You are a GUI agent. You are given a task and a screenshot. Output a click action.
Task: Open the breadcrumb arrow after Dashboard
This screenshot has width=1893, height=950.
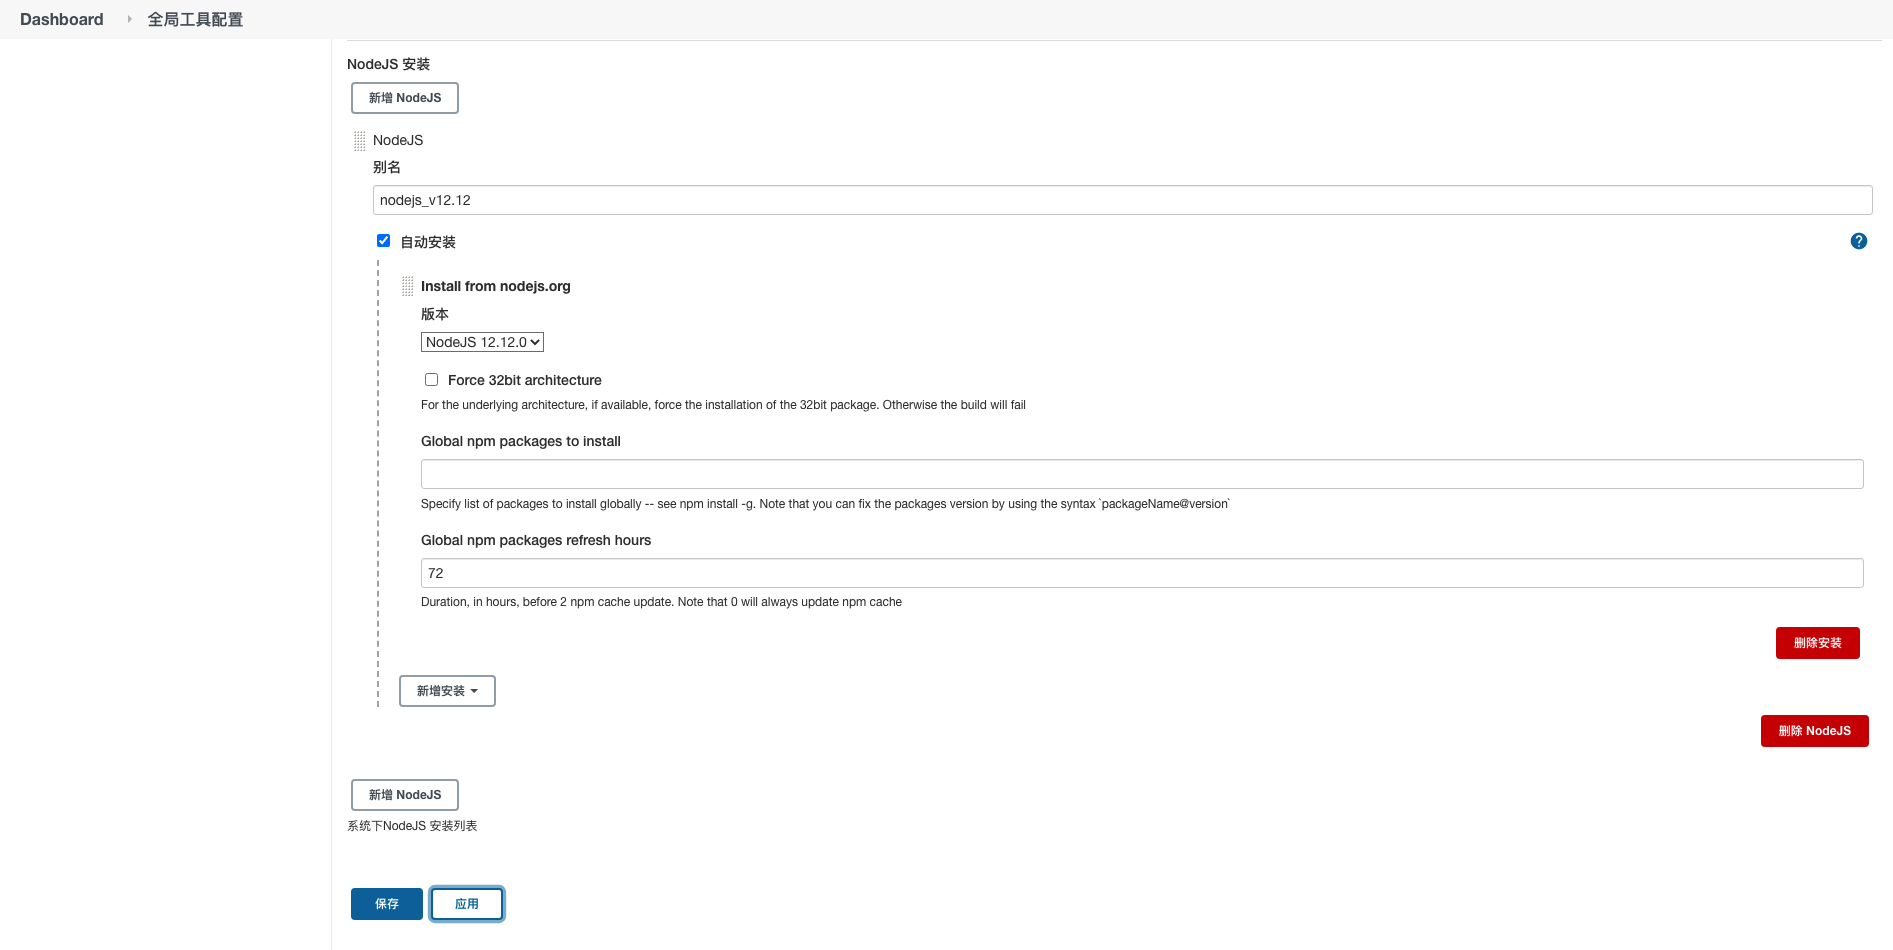tap(129, 19)
